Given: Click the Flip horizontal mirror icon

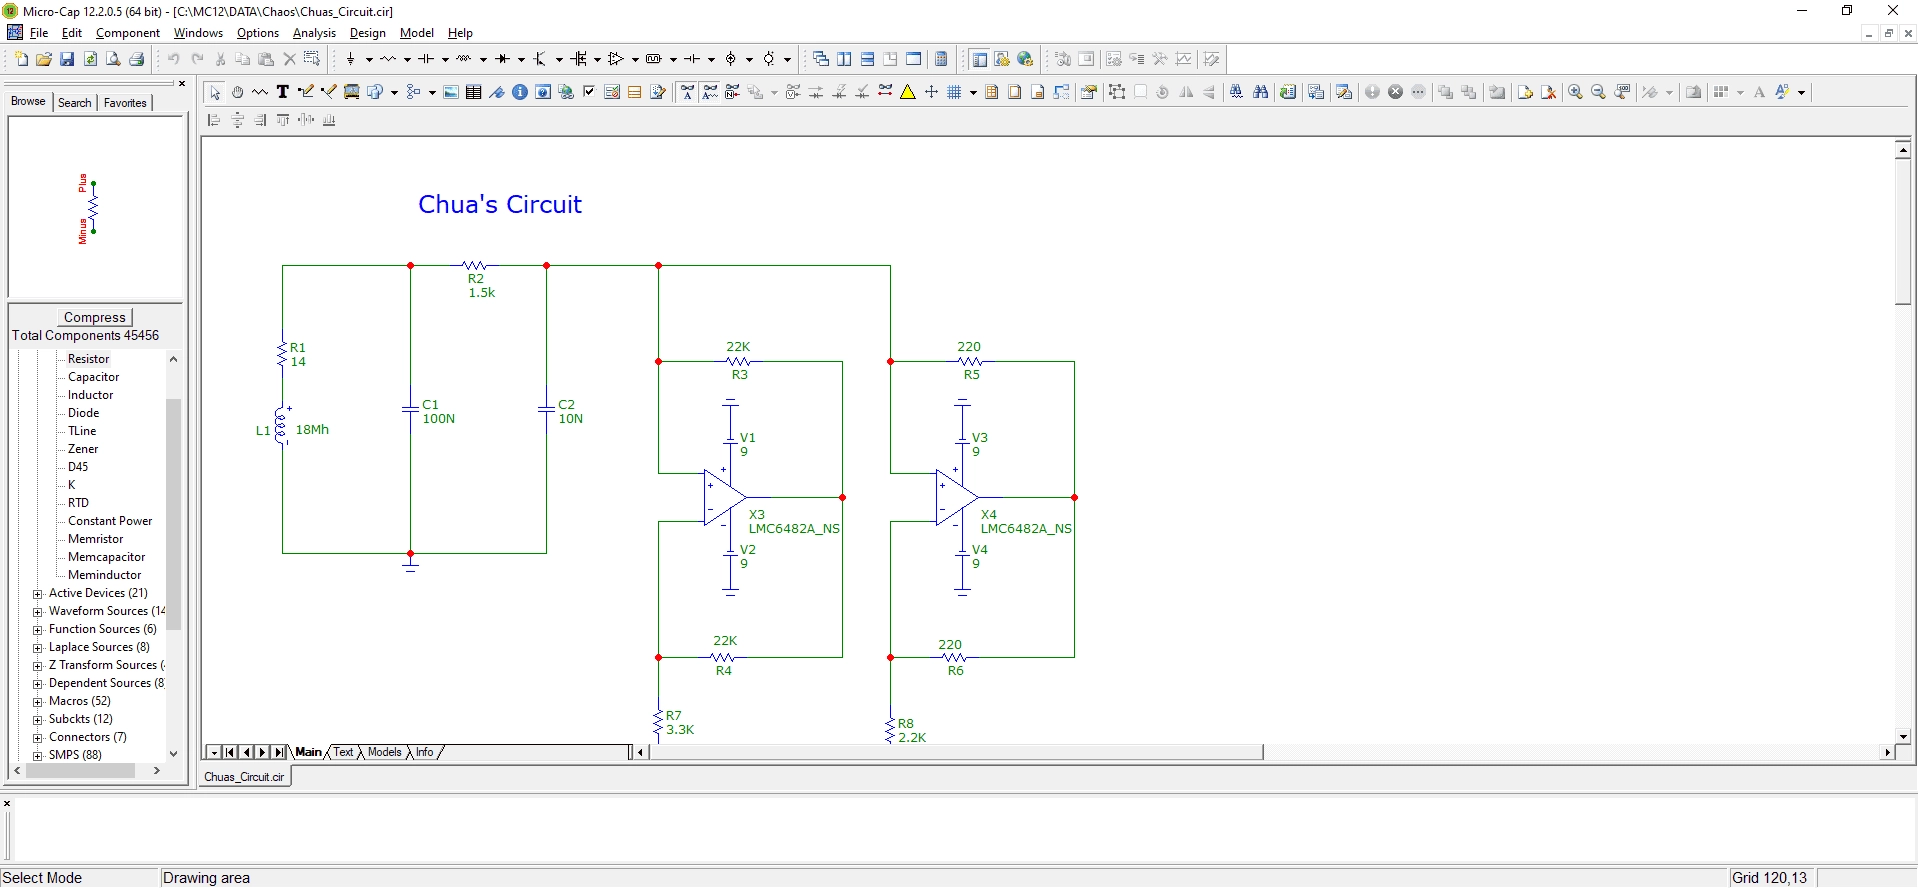Looking at the screenshot, I should (x=1187, y=92).
